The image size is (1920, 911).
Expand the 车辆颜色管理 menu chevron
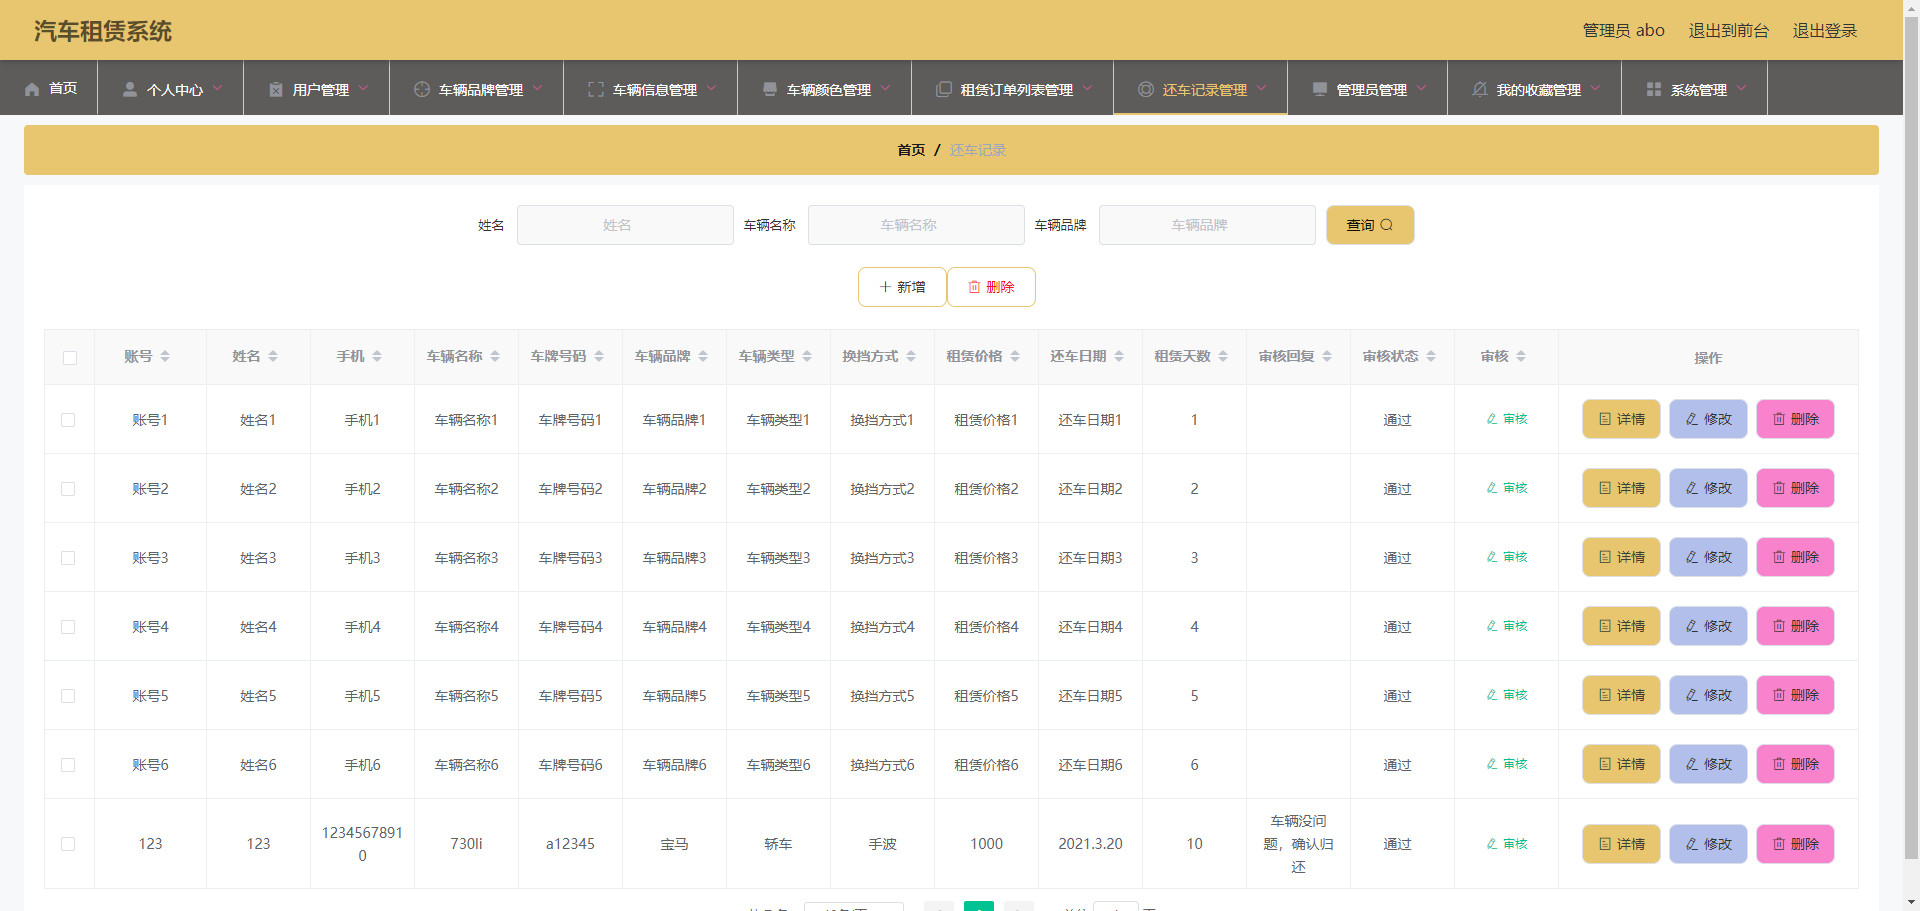(x=885, y=88)
